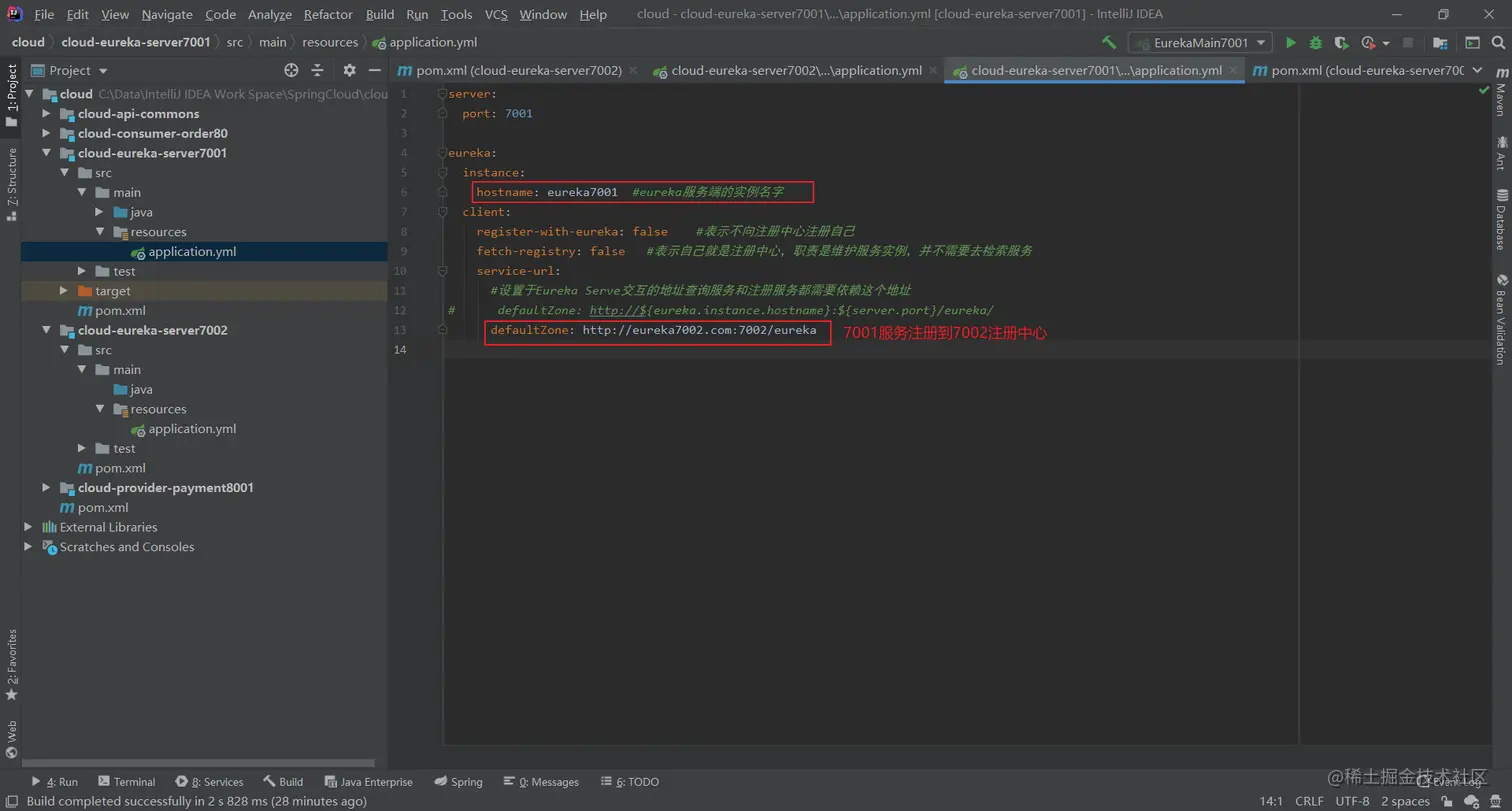Open the Refactor menu
This screenshot has width=1512, height=811.
click(x=328, y=15)
